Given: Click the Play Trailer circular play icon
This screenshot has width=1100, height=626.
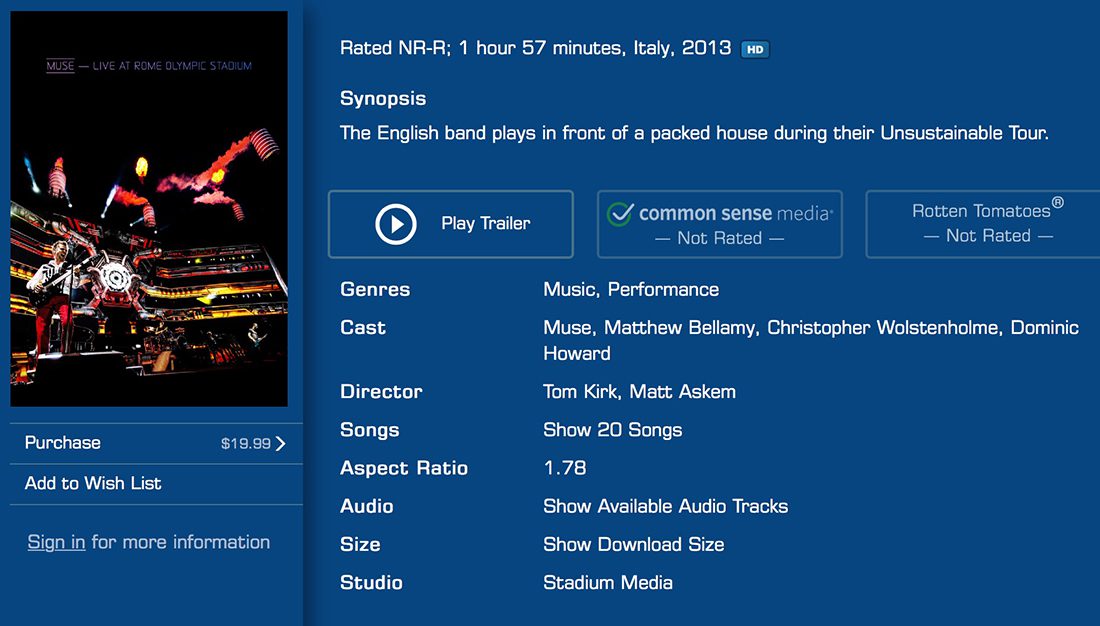Looking at the screenshot, I should point(396,224).
